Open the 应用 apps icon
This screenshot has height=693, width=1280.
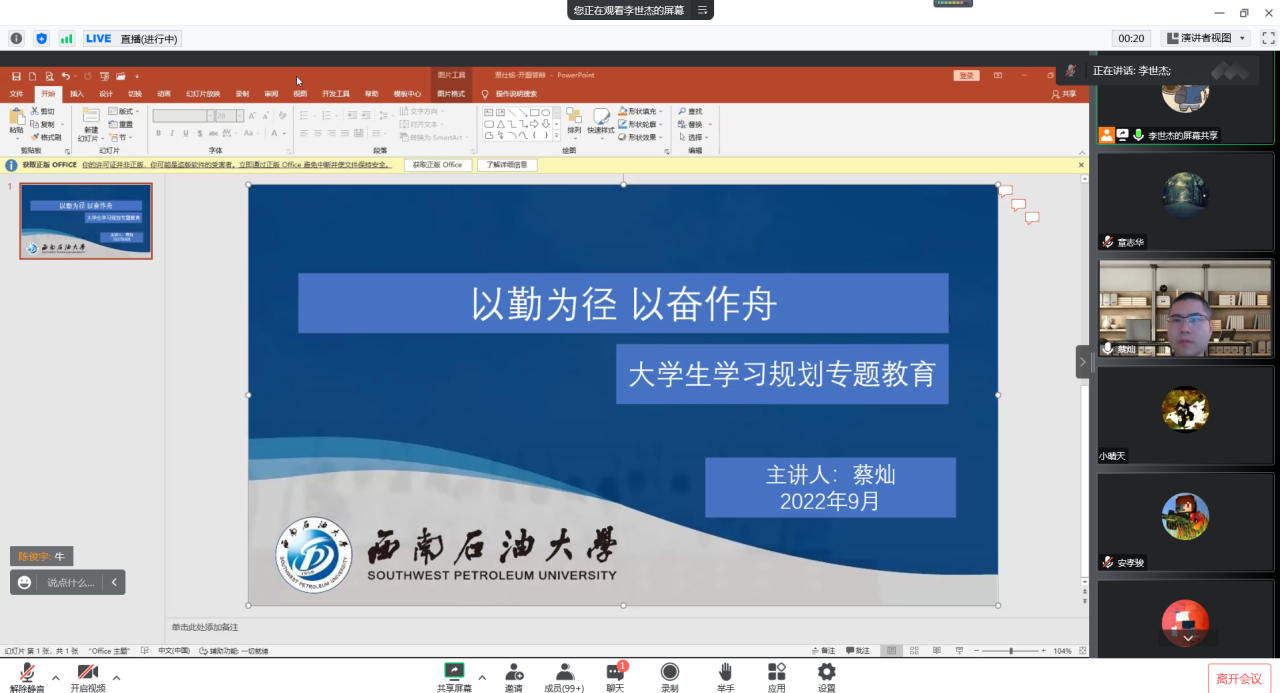(x=776, y=677)
